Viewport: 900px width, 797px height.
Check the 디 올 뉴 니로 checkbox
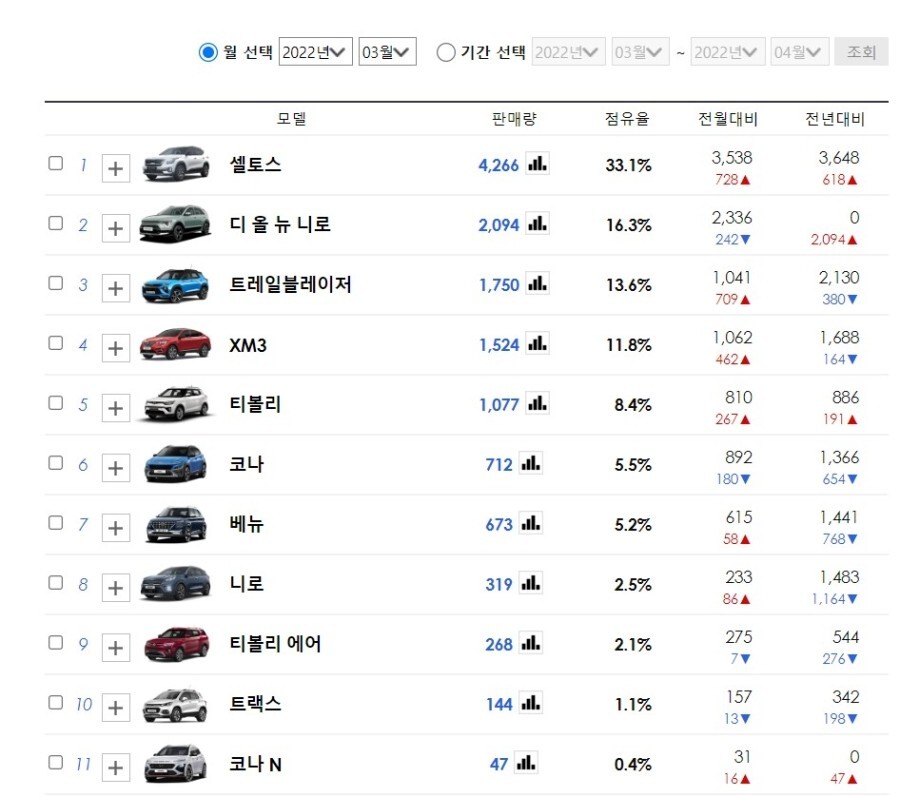coord(56,223)
